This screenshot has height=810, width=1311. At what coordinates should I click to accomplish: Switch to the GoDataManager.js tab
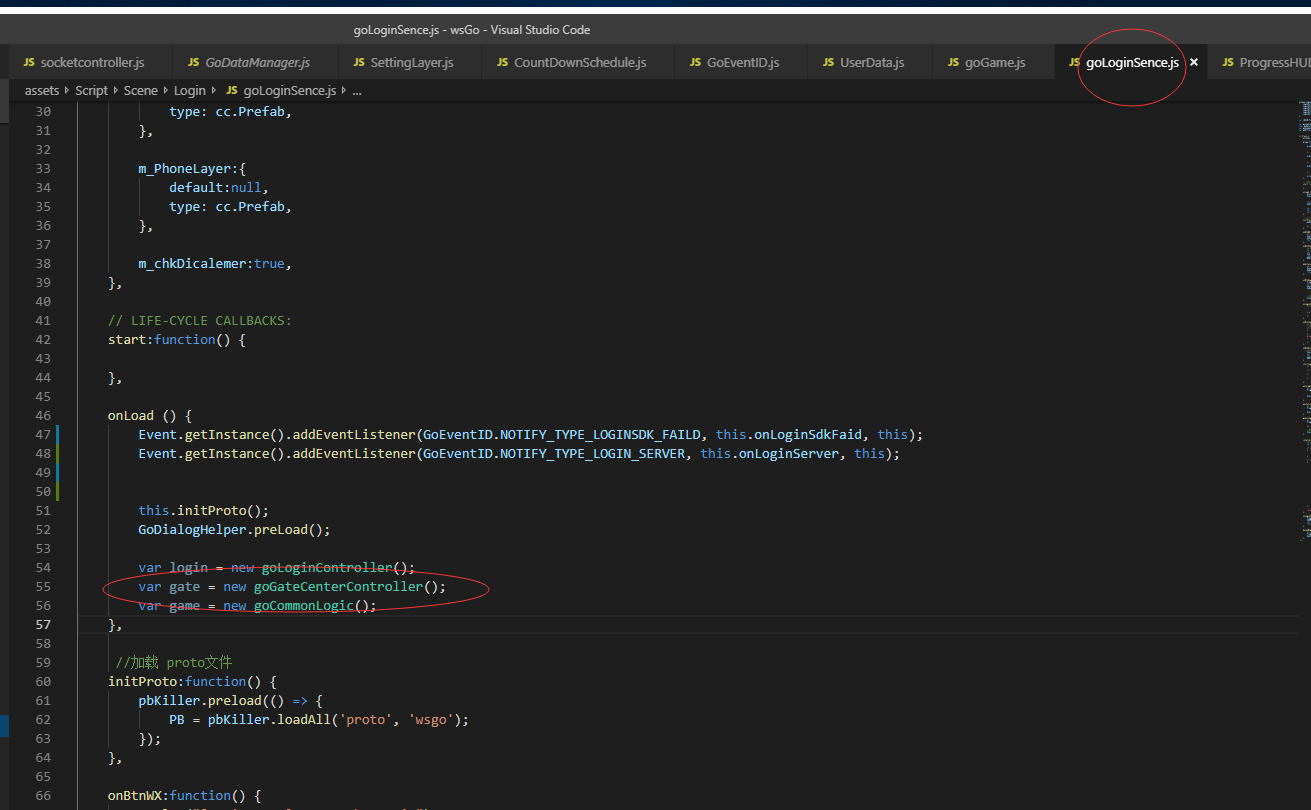point(257,62)
